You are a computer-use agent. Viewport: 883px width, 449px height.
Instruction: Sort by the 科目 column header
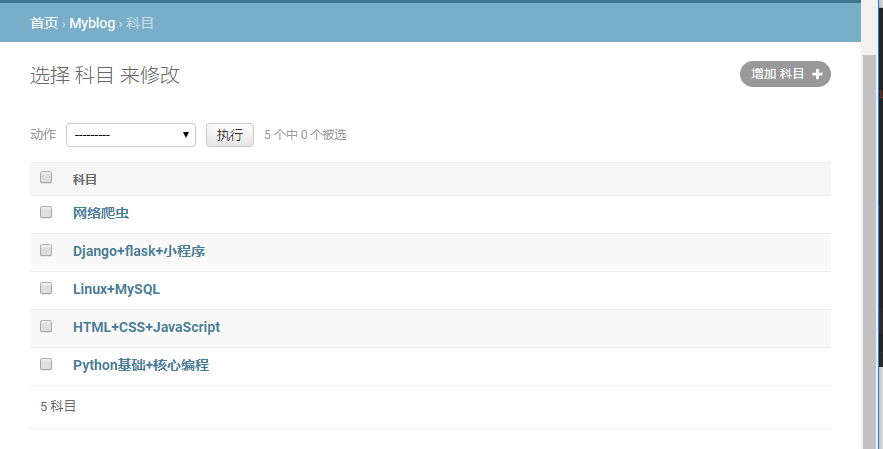84,180
